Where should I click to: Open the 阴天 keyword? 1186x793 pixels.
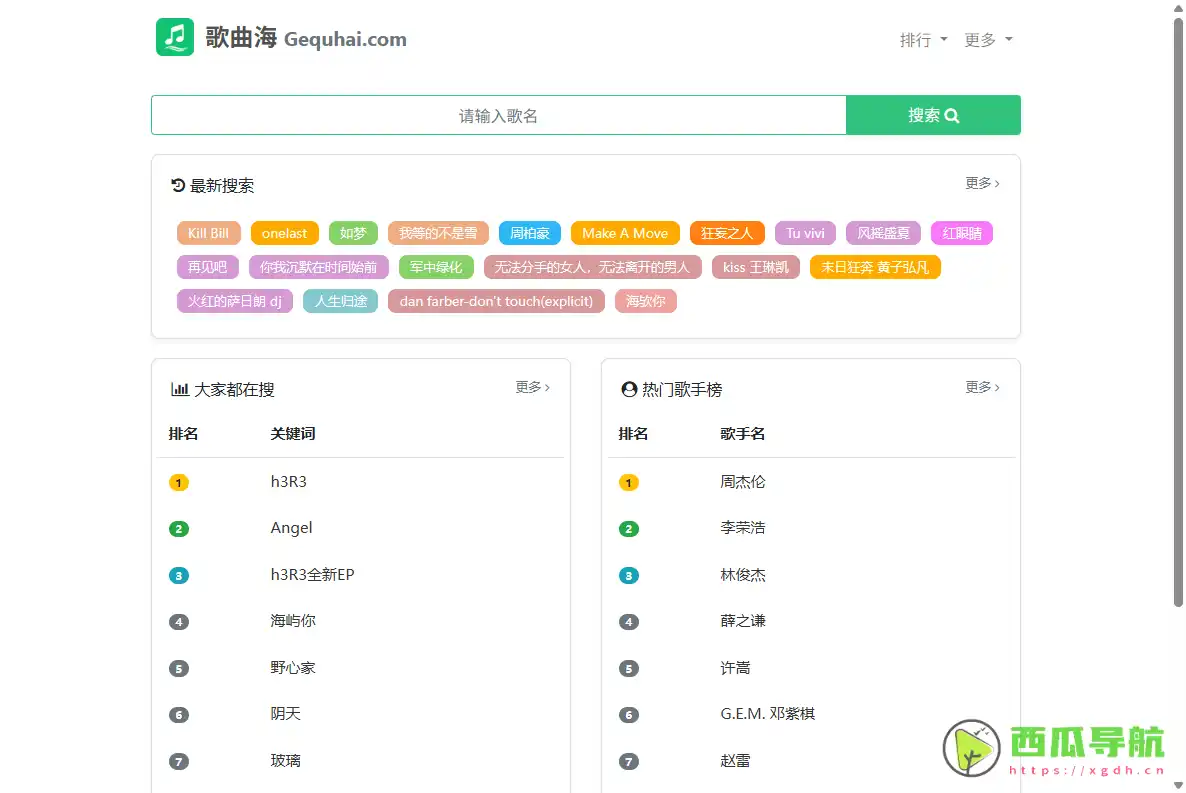point(285,714)
